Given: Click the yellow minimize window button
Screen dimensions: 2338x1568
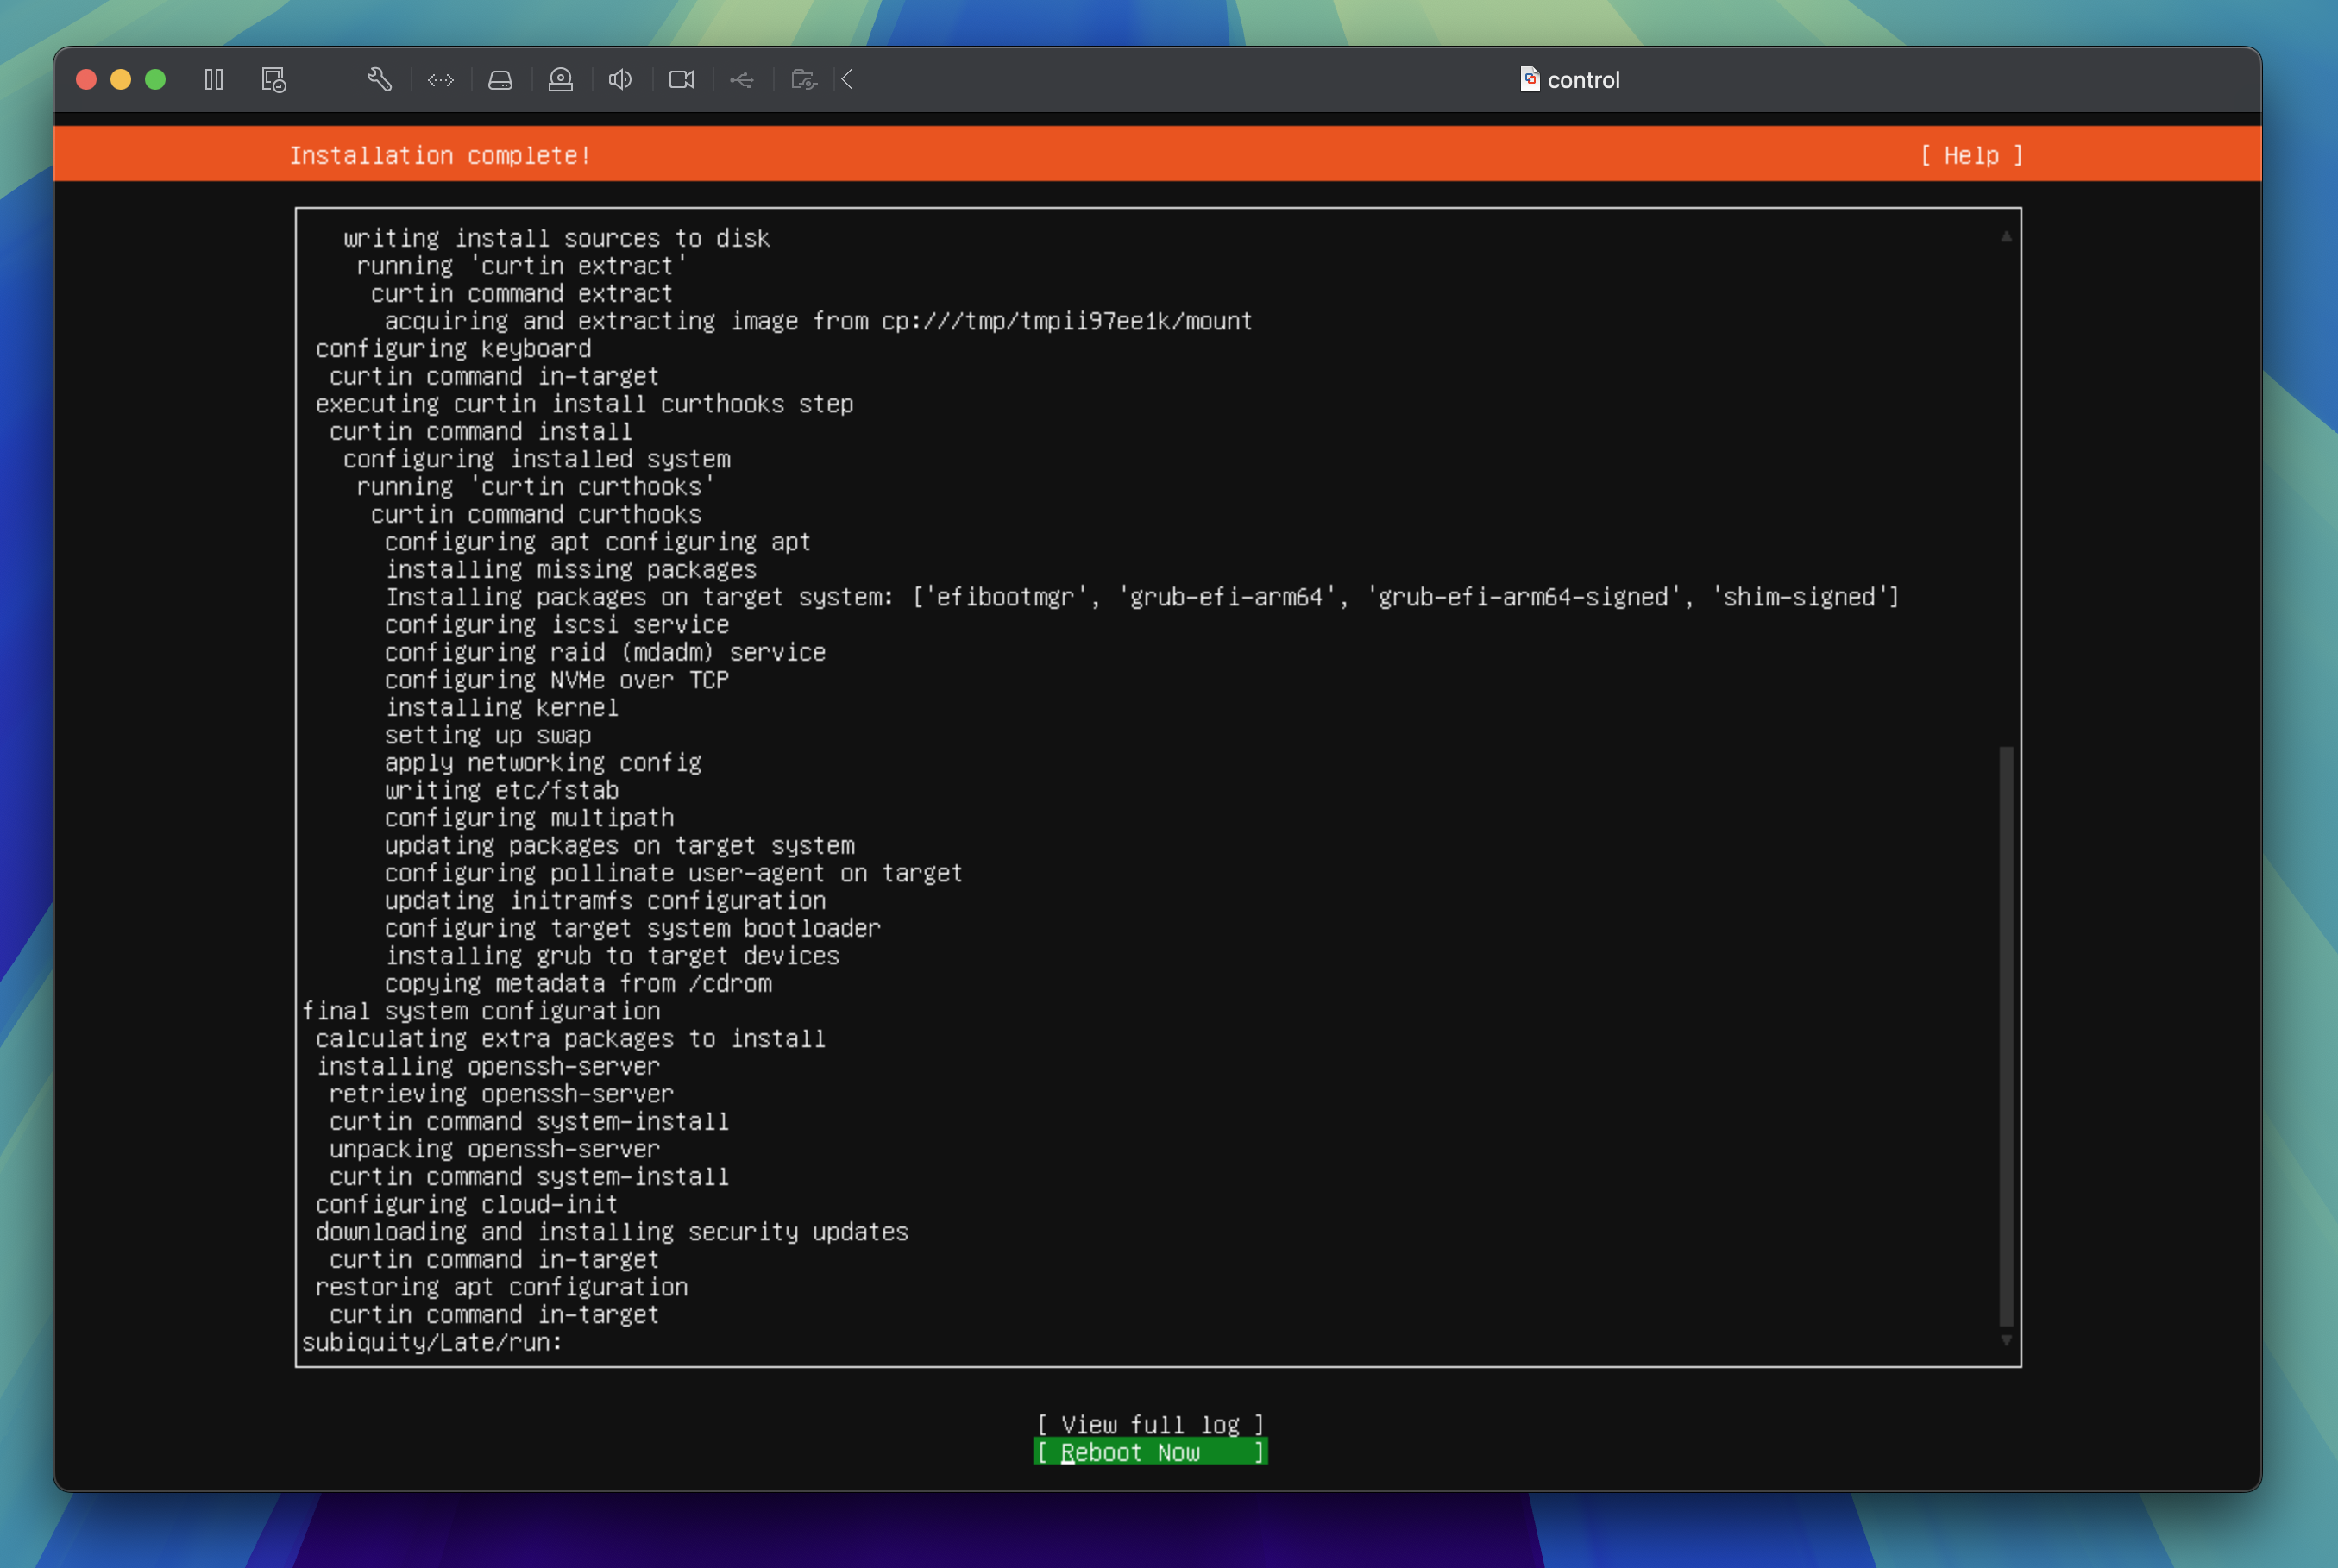Looking at the screenshot, I should 121,80.
